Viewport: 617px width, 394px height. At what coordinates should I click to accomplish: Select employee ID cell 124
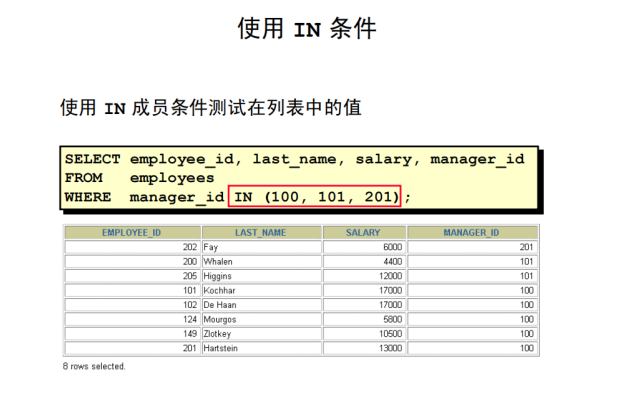132,319
